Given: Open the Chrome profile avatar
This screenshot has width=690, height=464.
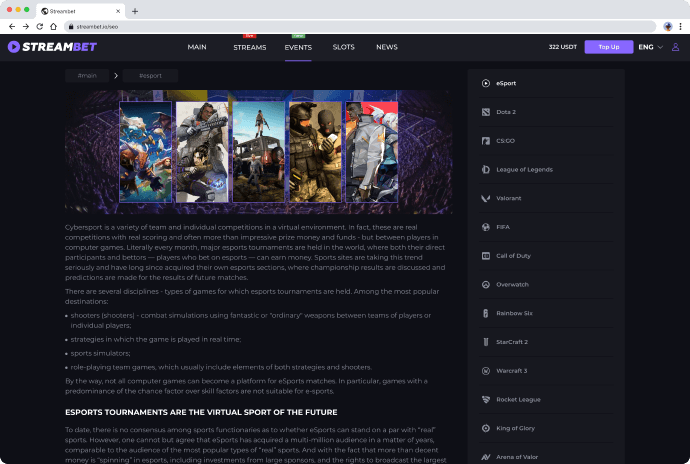Looking at the screenshot, I should (x=668, y=26).
